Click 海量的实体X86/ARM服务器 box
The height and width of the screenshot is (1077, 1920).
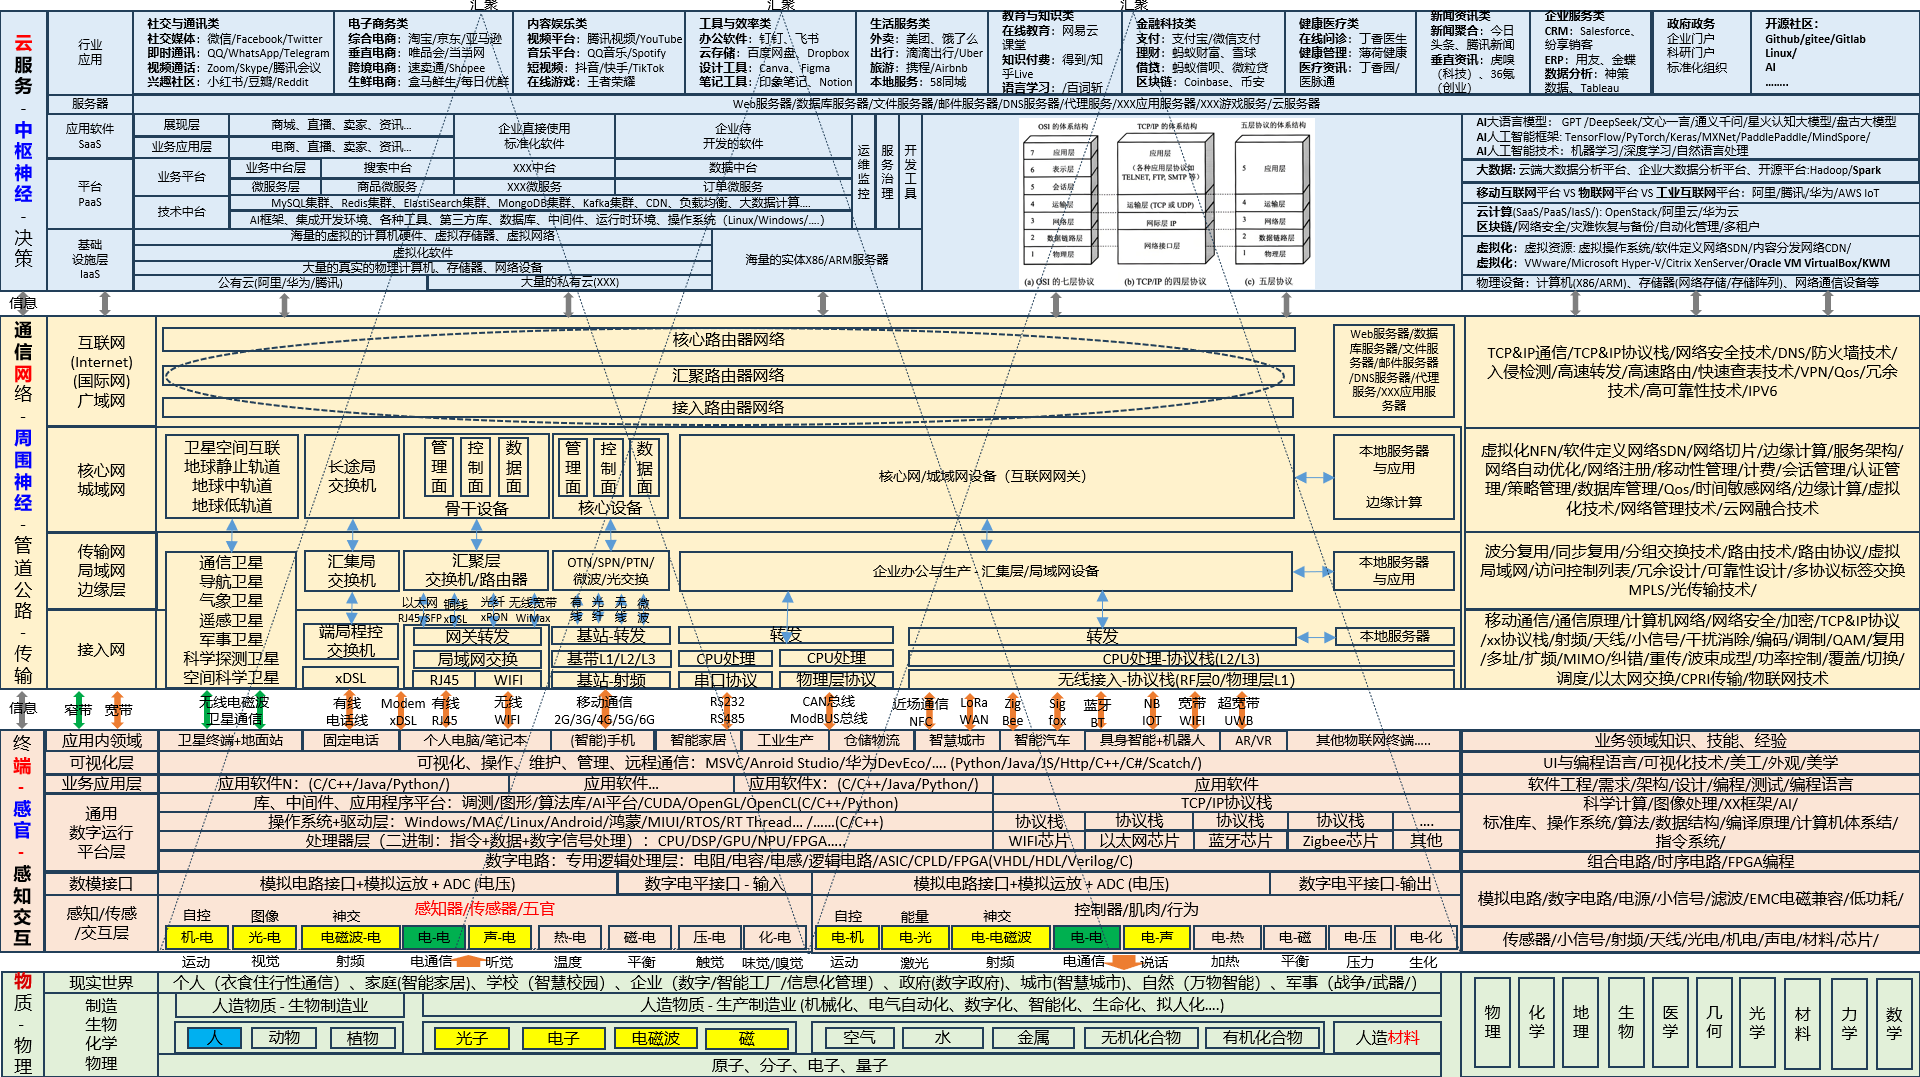pos(817,260)
